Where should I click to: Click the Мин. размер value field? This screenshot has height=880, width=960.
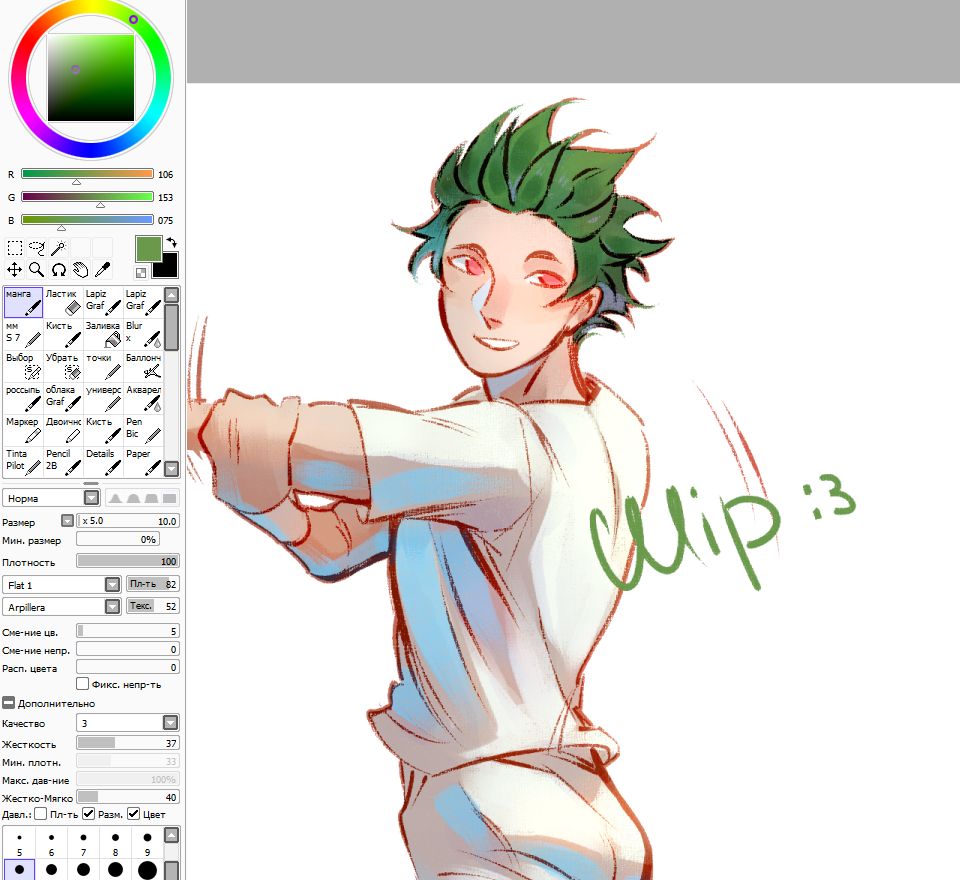click(118, 540)
